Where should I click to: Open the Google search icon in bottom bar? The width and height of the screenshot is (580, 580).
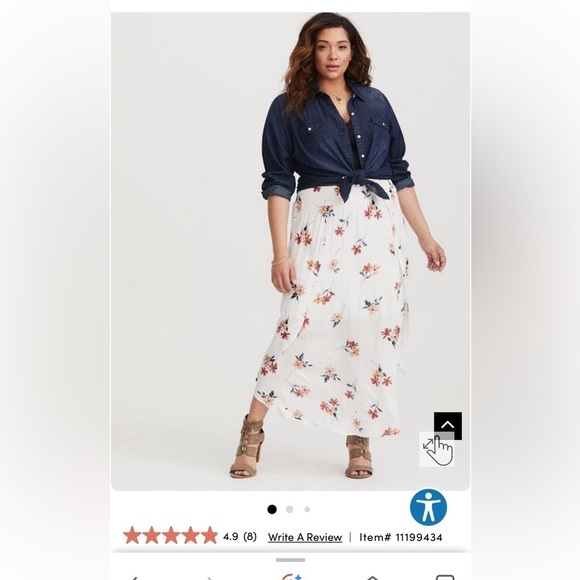click(291, 577)
